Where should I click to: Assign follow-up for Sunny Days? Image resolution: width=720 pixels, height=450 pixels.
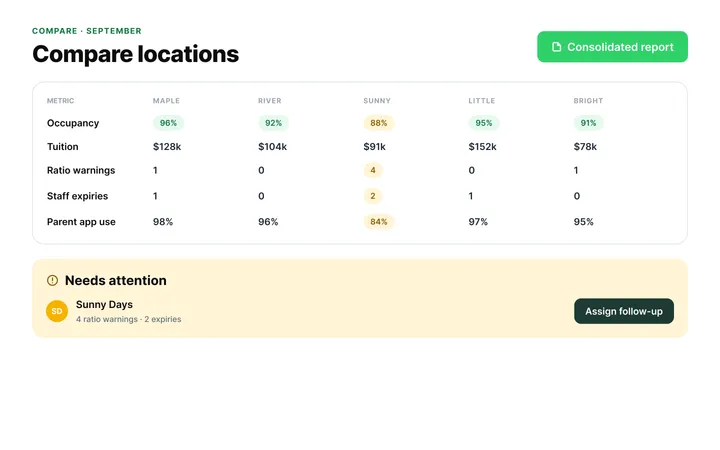click(x=624, y=311)
